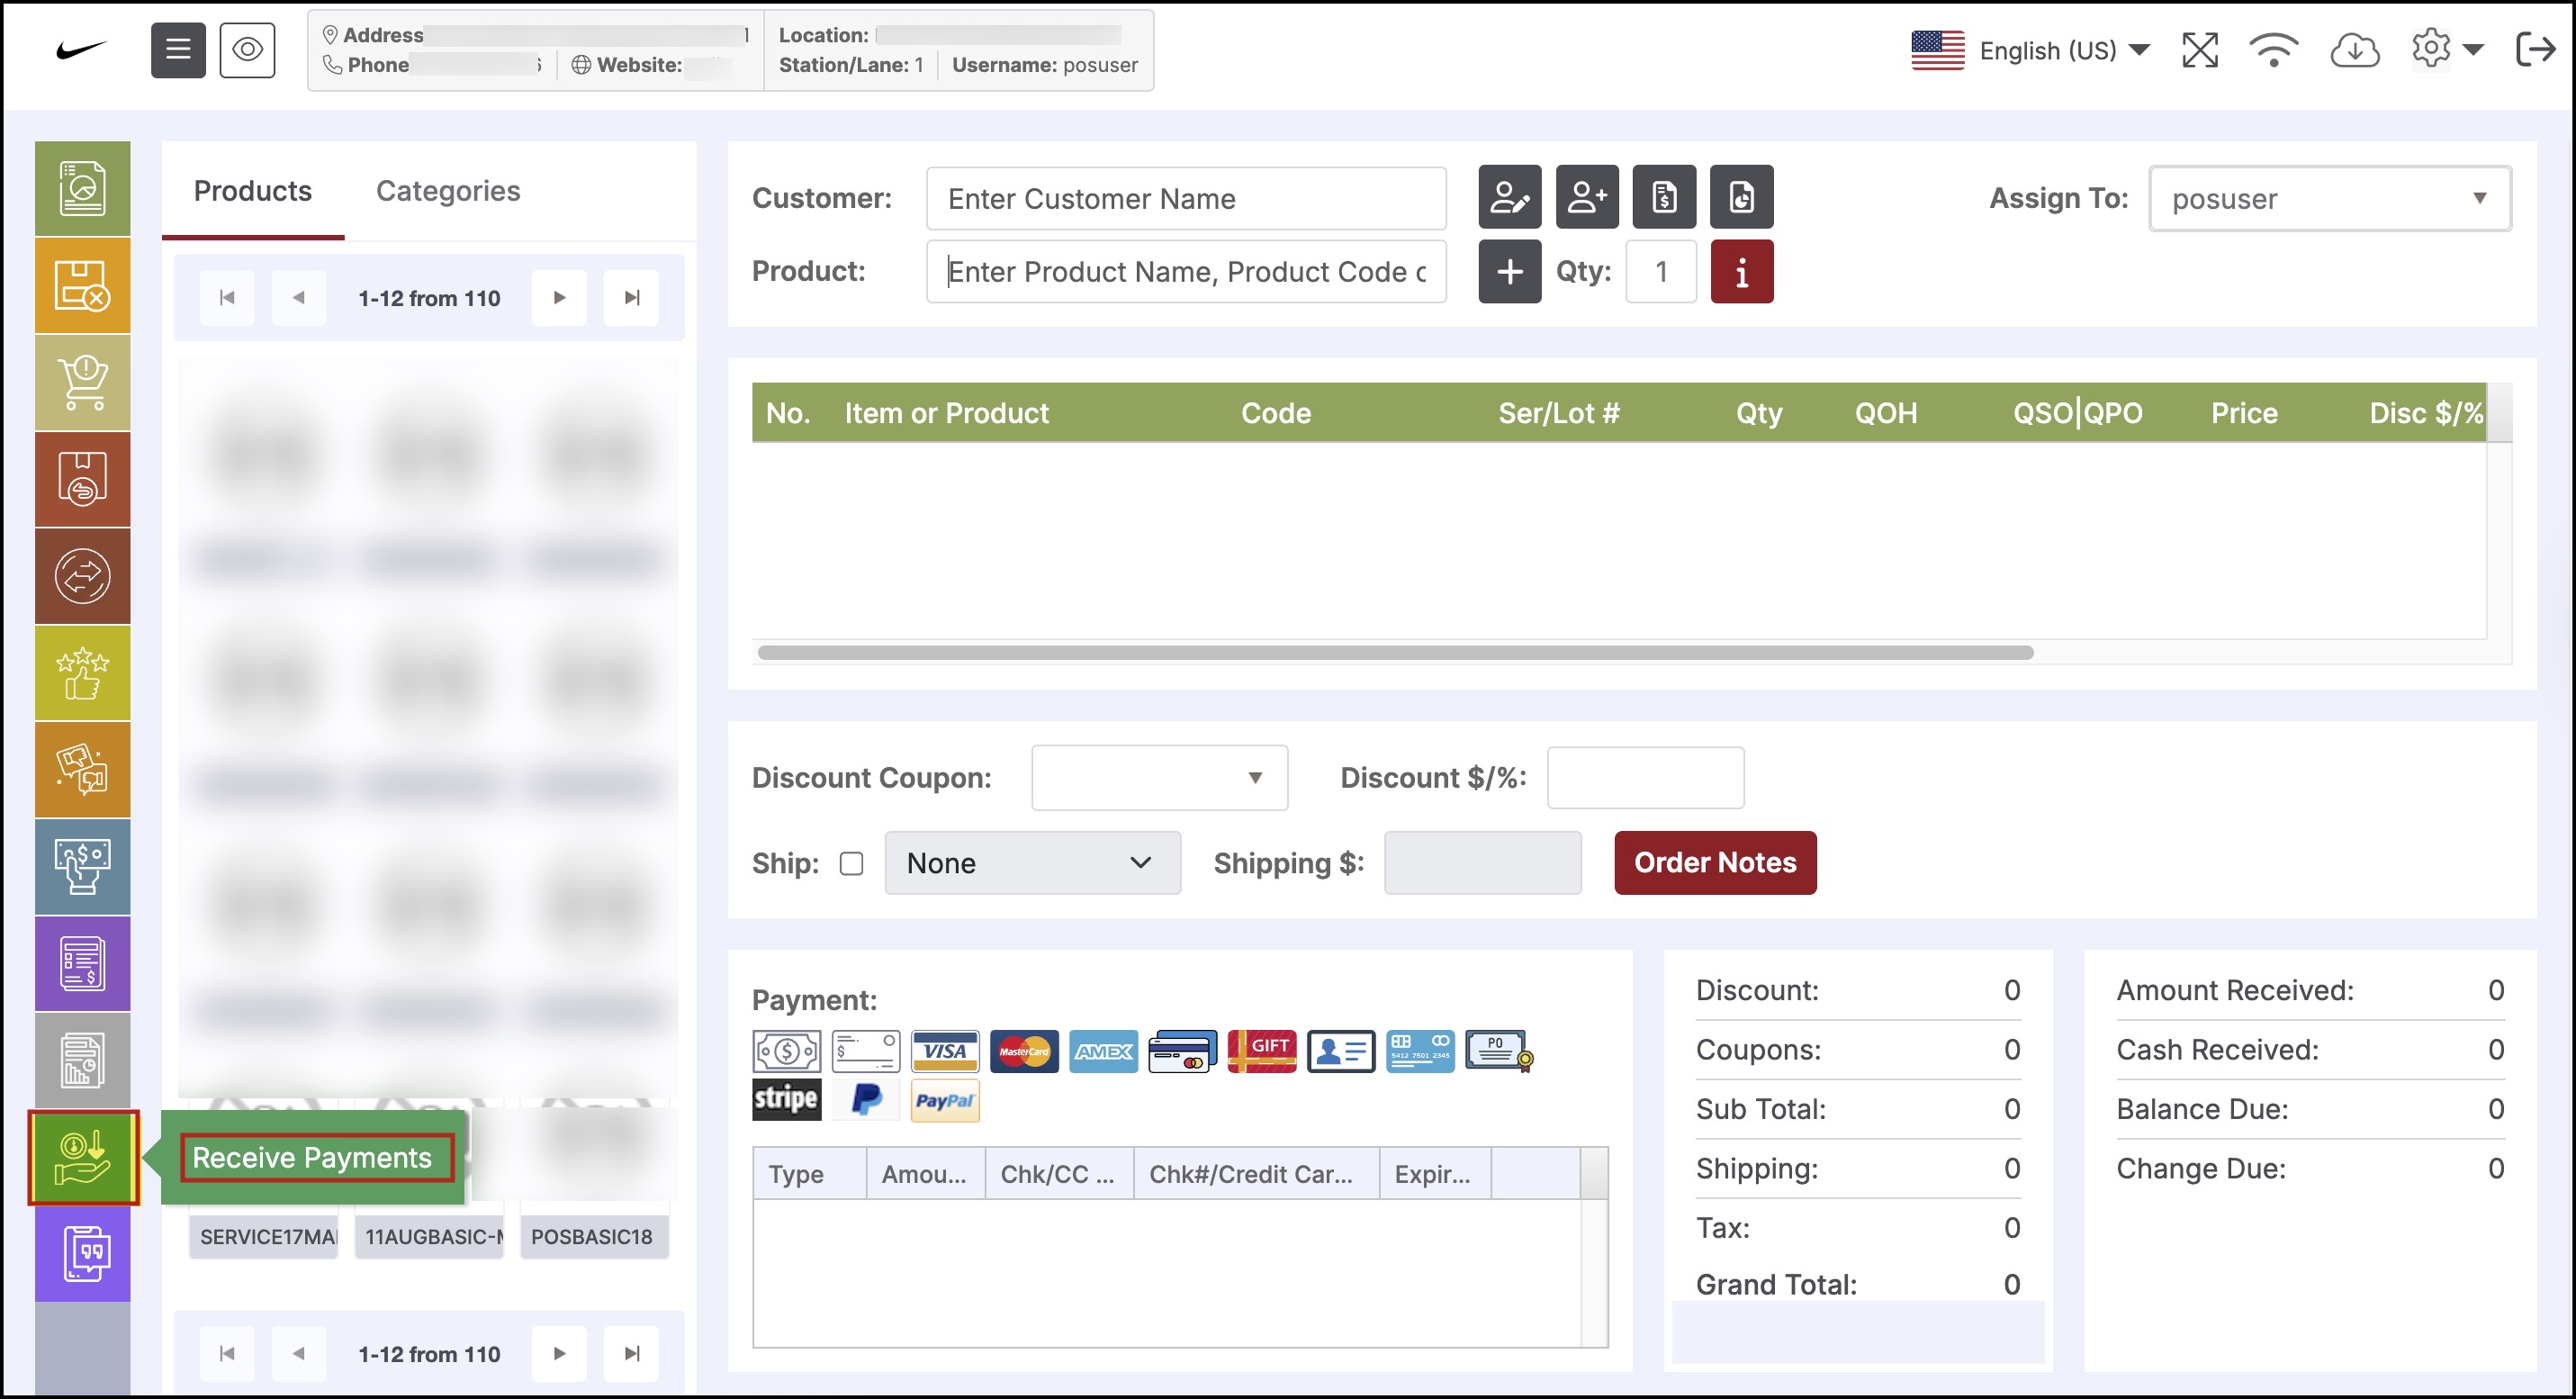Screen dimensions: 2576x1399
Task: Open the exchange arrows icon in sidebar
Action: pyautogui.click(x=82, y=576)
